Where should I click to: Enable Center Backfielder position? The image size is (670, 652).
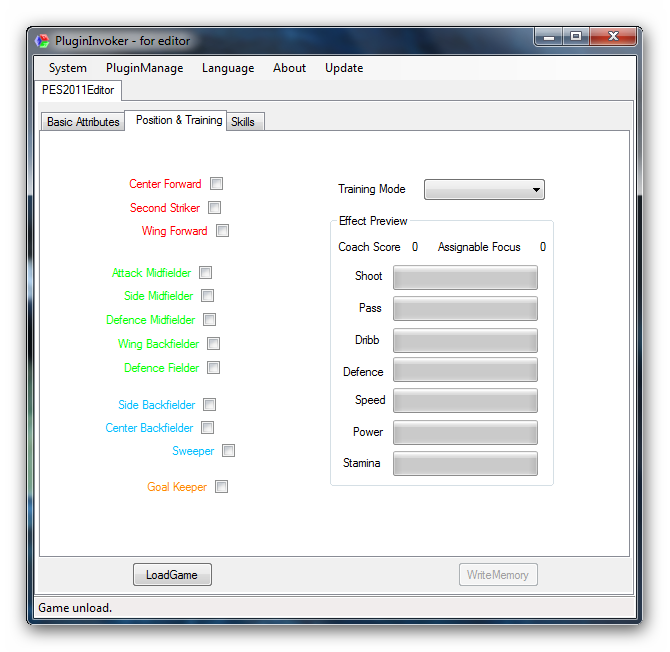(208, 428)
